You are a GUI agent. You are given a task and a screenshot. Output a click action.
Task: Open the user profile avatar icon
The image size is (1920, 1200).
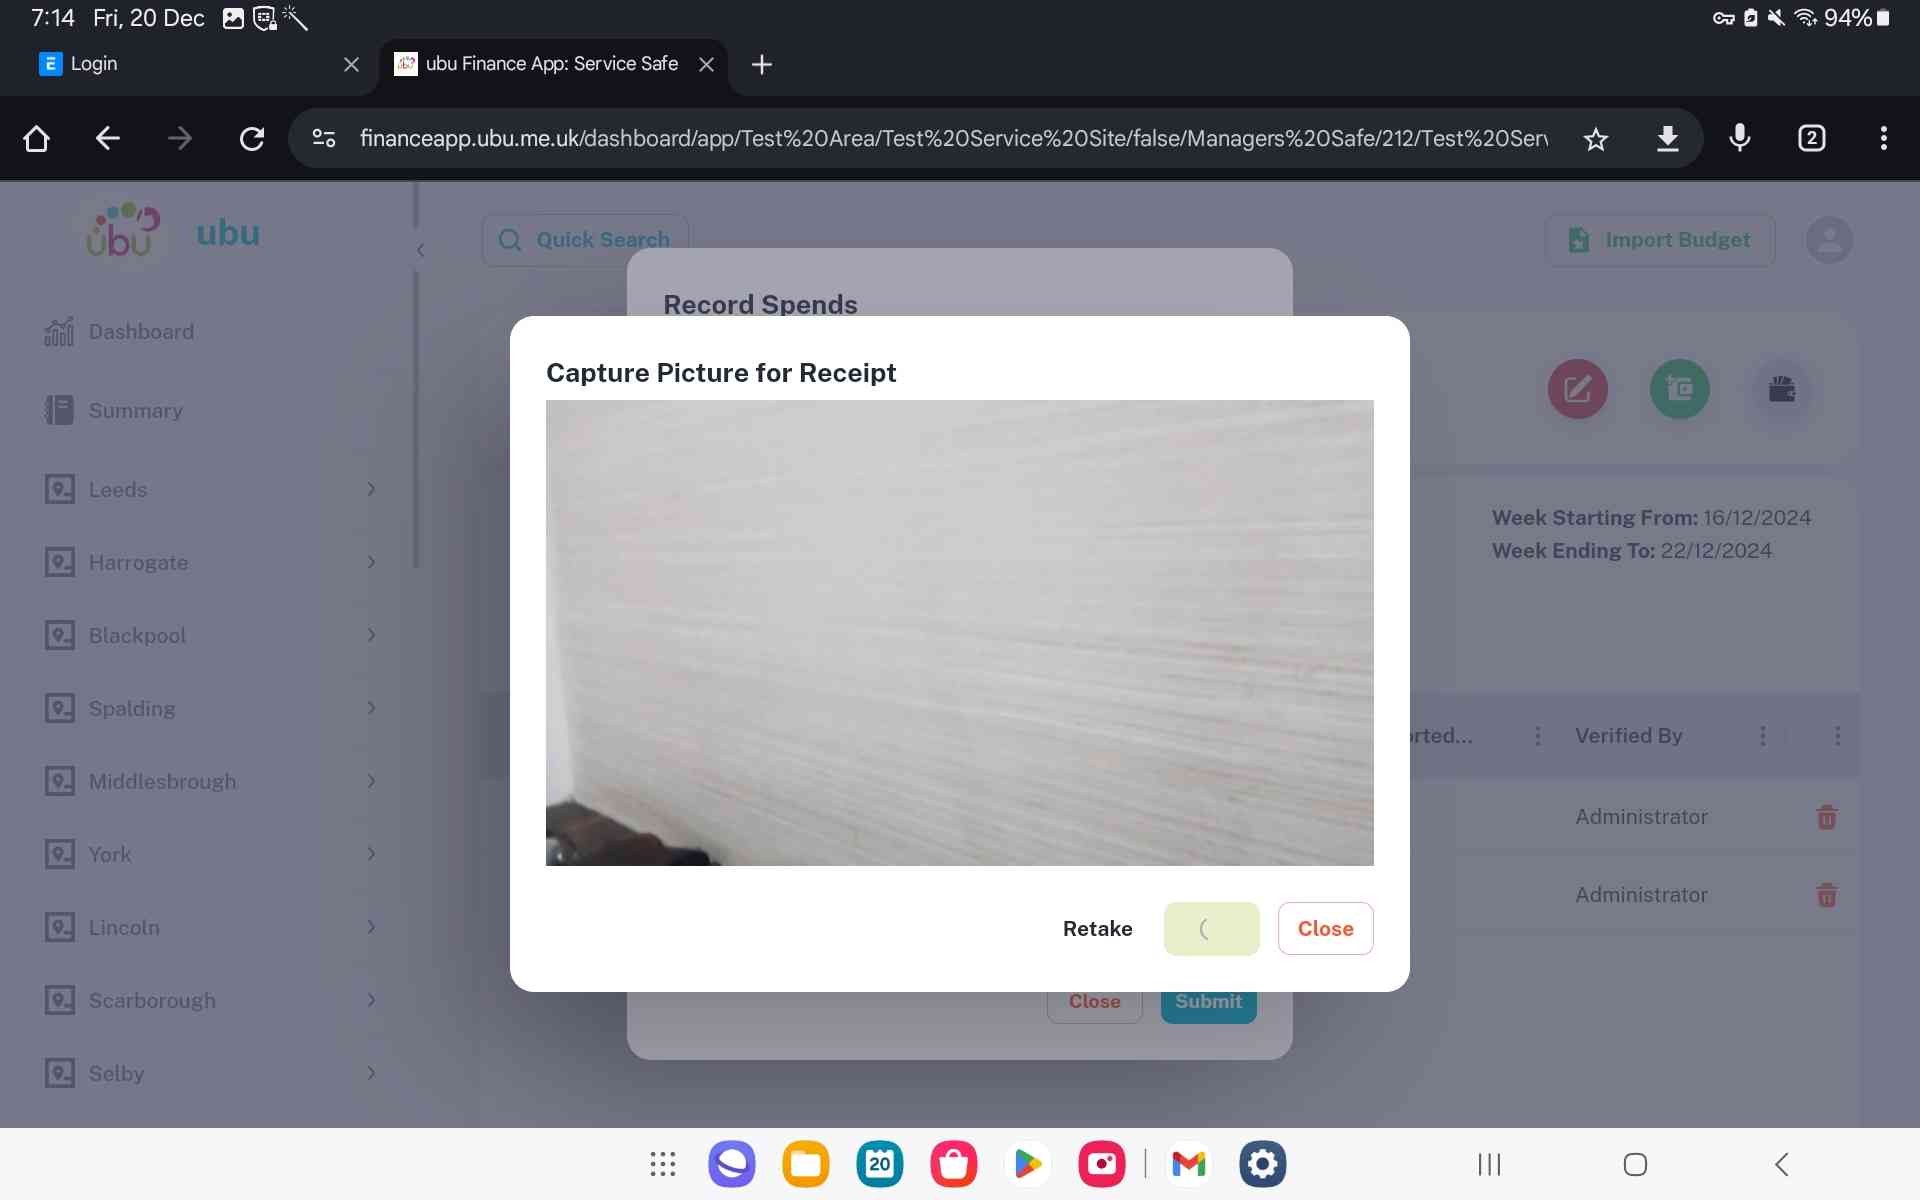click(1828, 240)
